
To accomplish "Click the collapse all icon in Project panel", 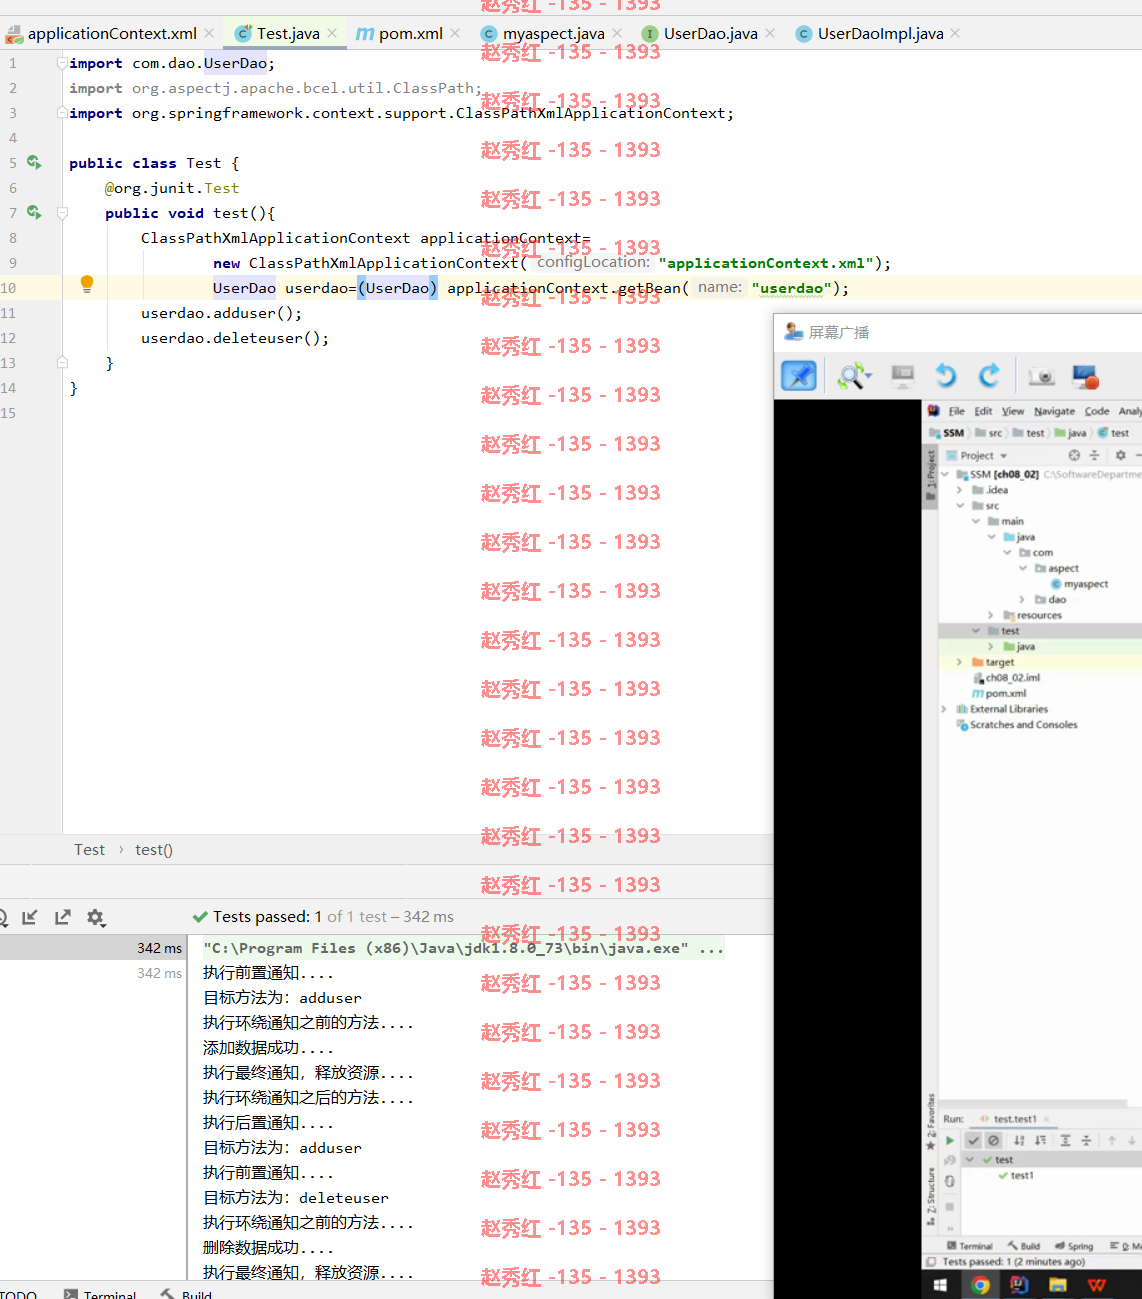I will [x=1094, y=455].
